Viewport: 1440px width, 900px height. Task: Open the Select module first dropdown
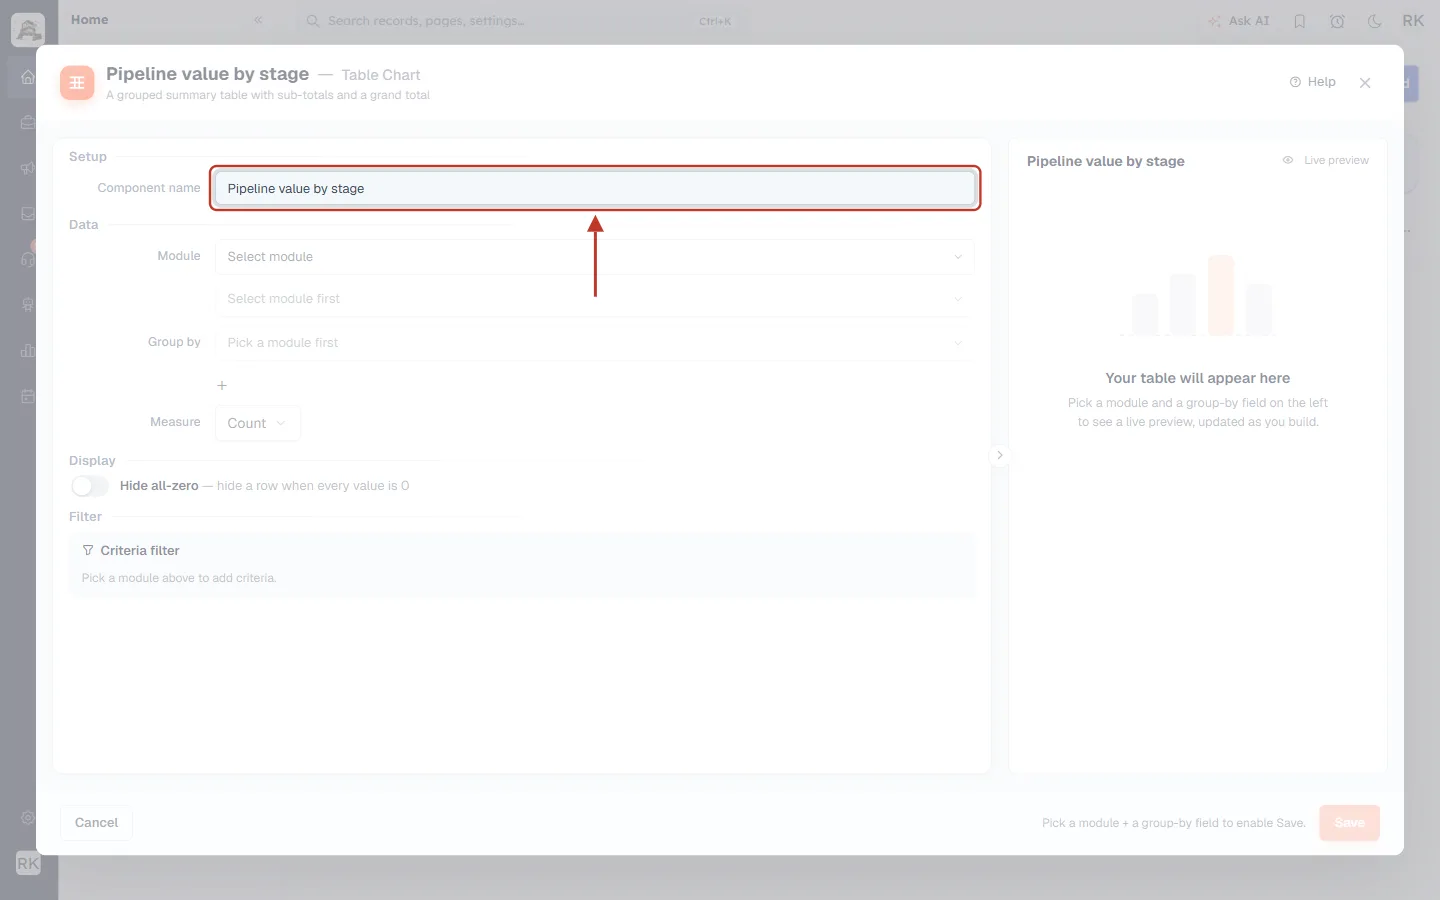[x=595, y=299]
